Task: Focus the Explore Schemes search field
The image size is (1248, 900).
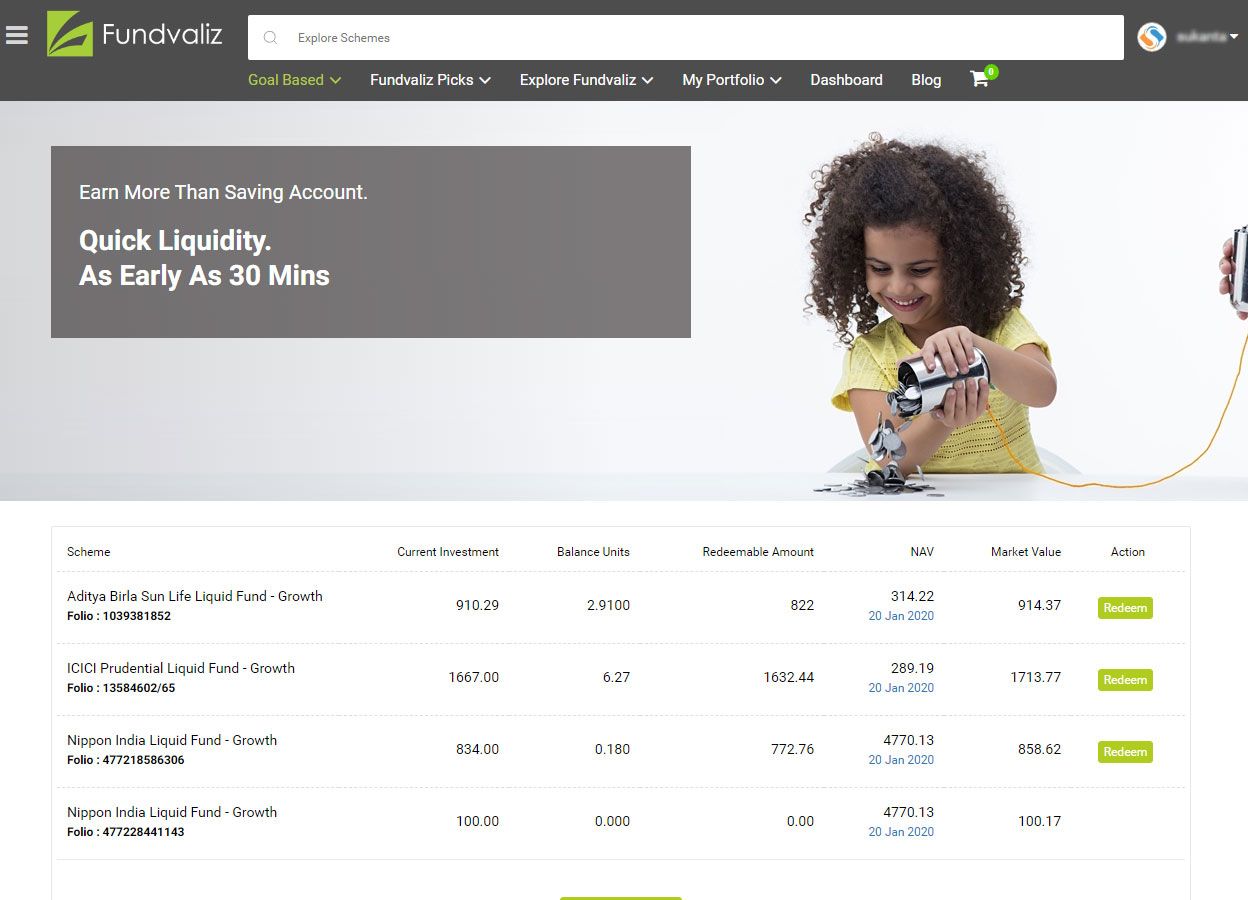Action: click(x=686, y=38)
